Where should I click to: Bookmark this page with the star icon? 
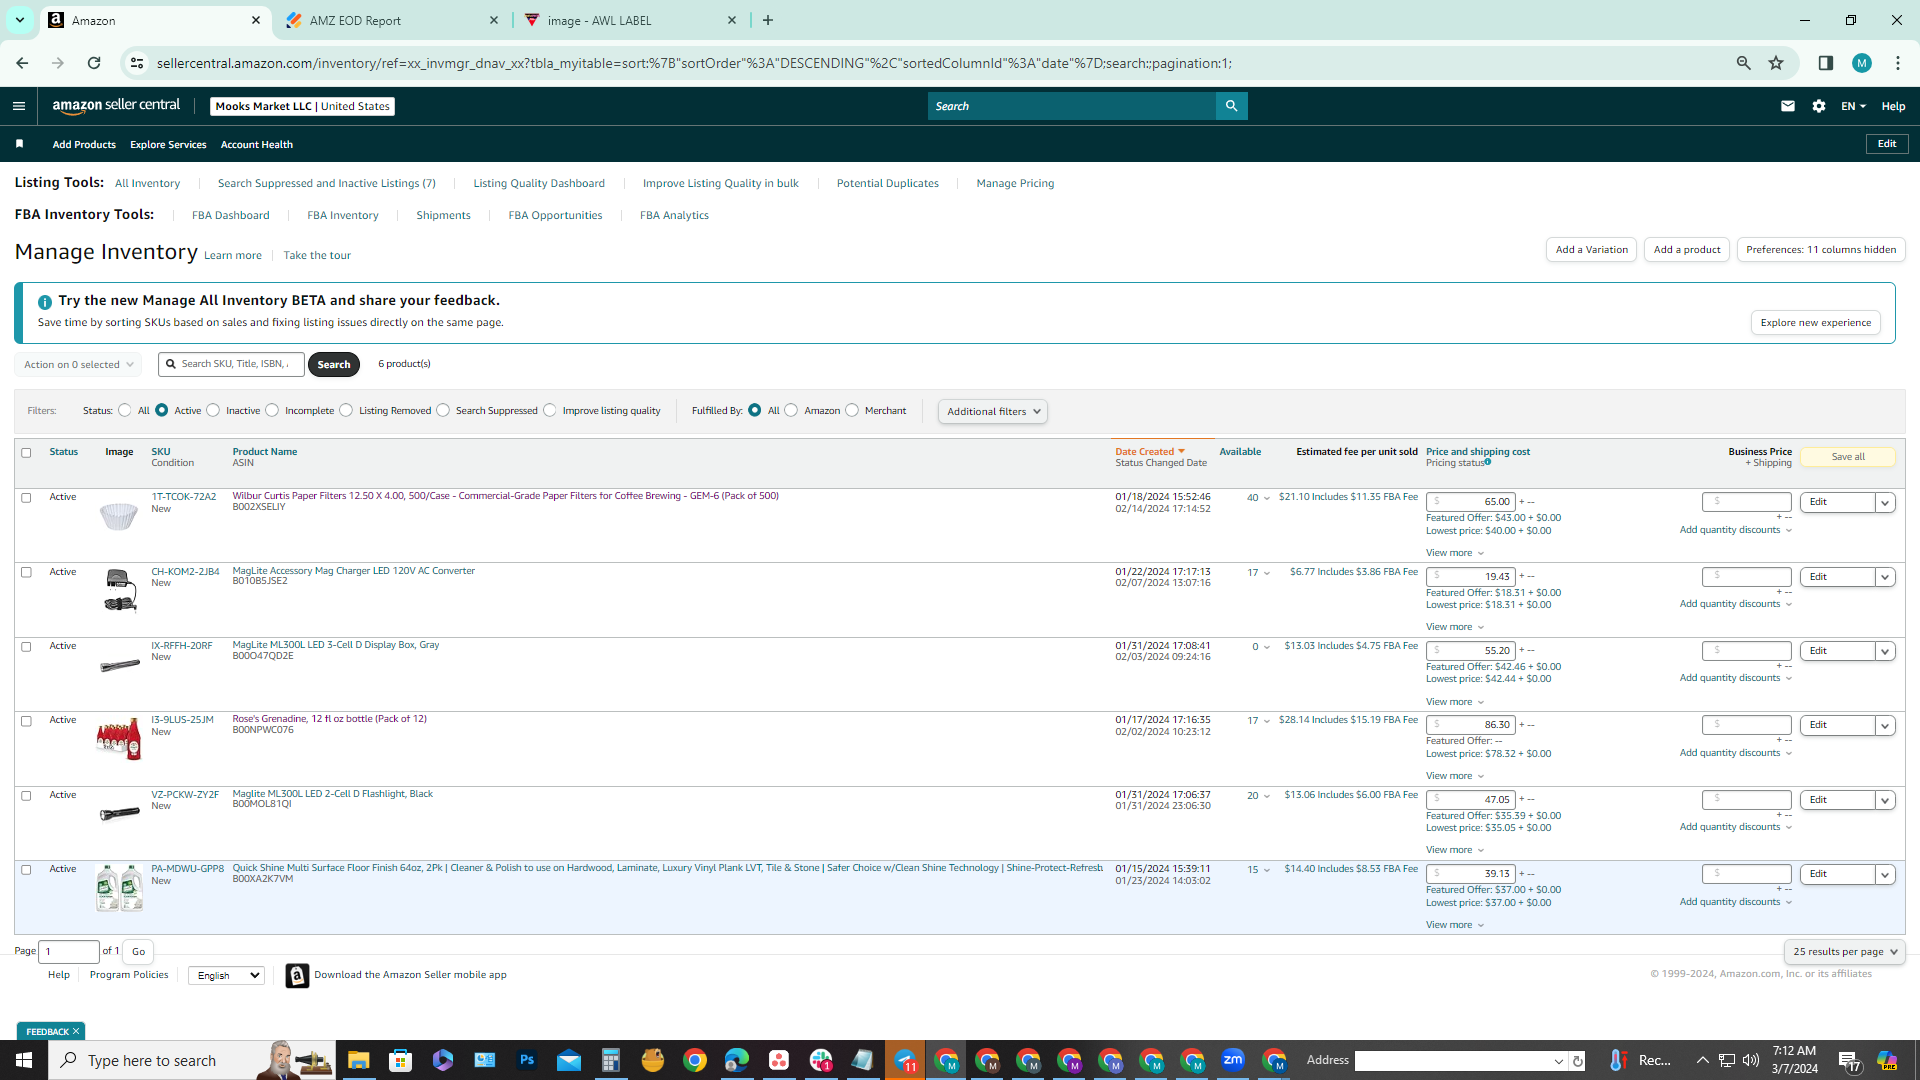1776,63
